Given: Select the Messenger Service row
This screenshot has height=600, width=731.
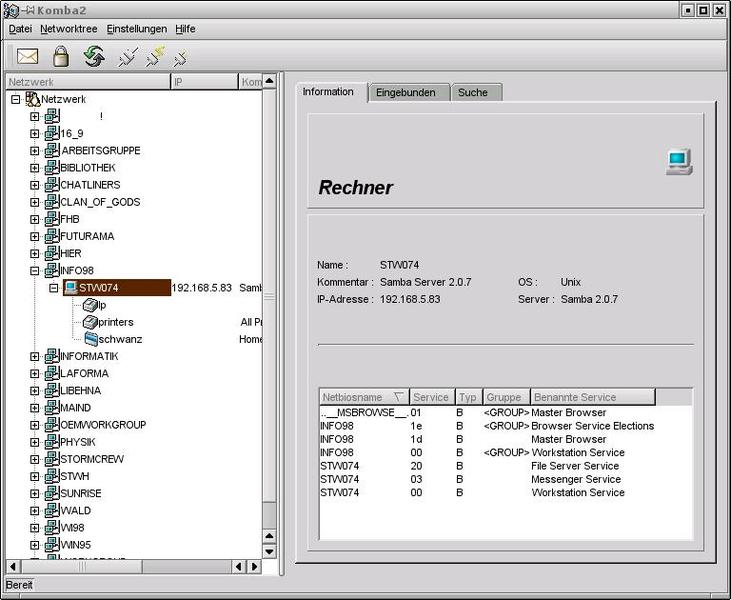Looking at the screenshot, I should 506,479.
